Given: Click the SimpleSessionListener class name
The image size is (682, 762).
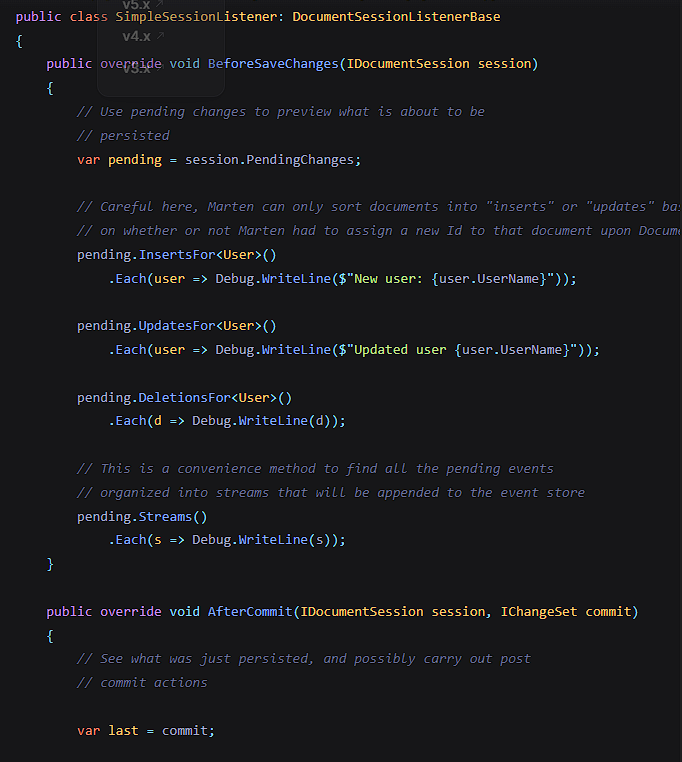Looking at the screenshot, I should coord(199,17).
